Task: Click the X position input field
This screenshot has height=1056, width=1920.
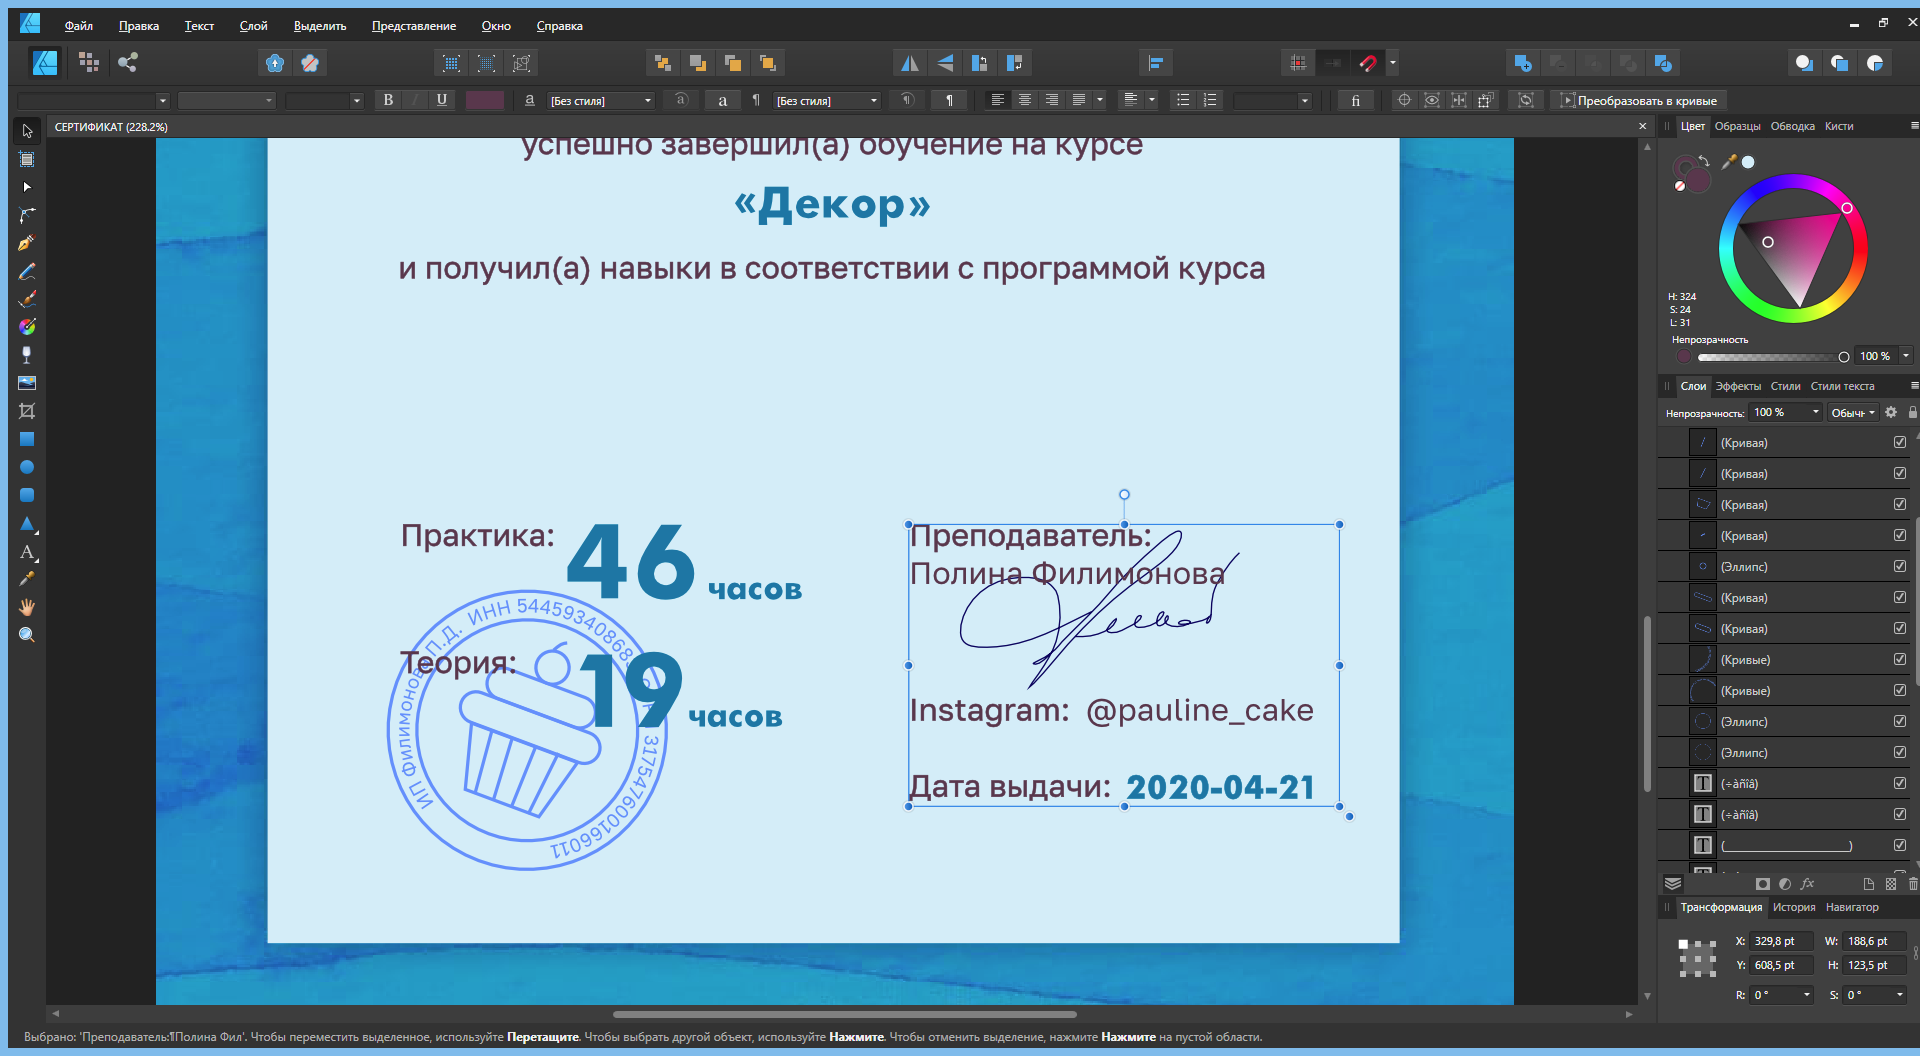Action: pos(1780,941)
